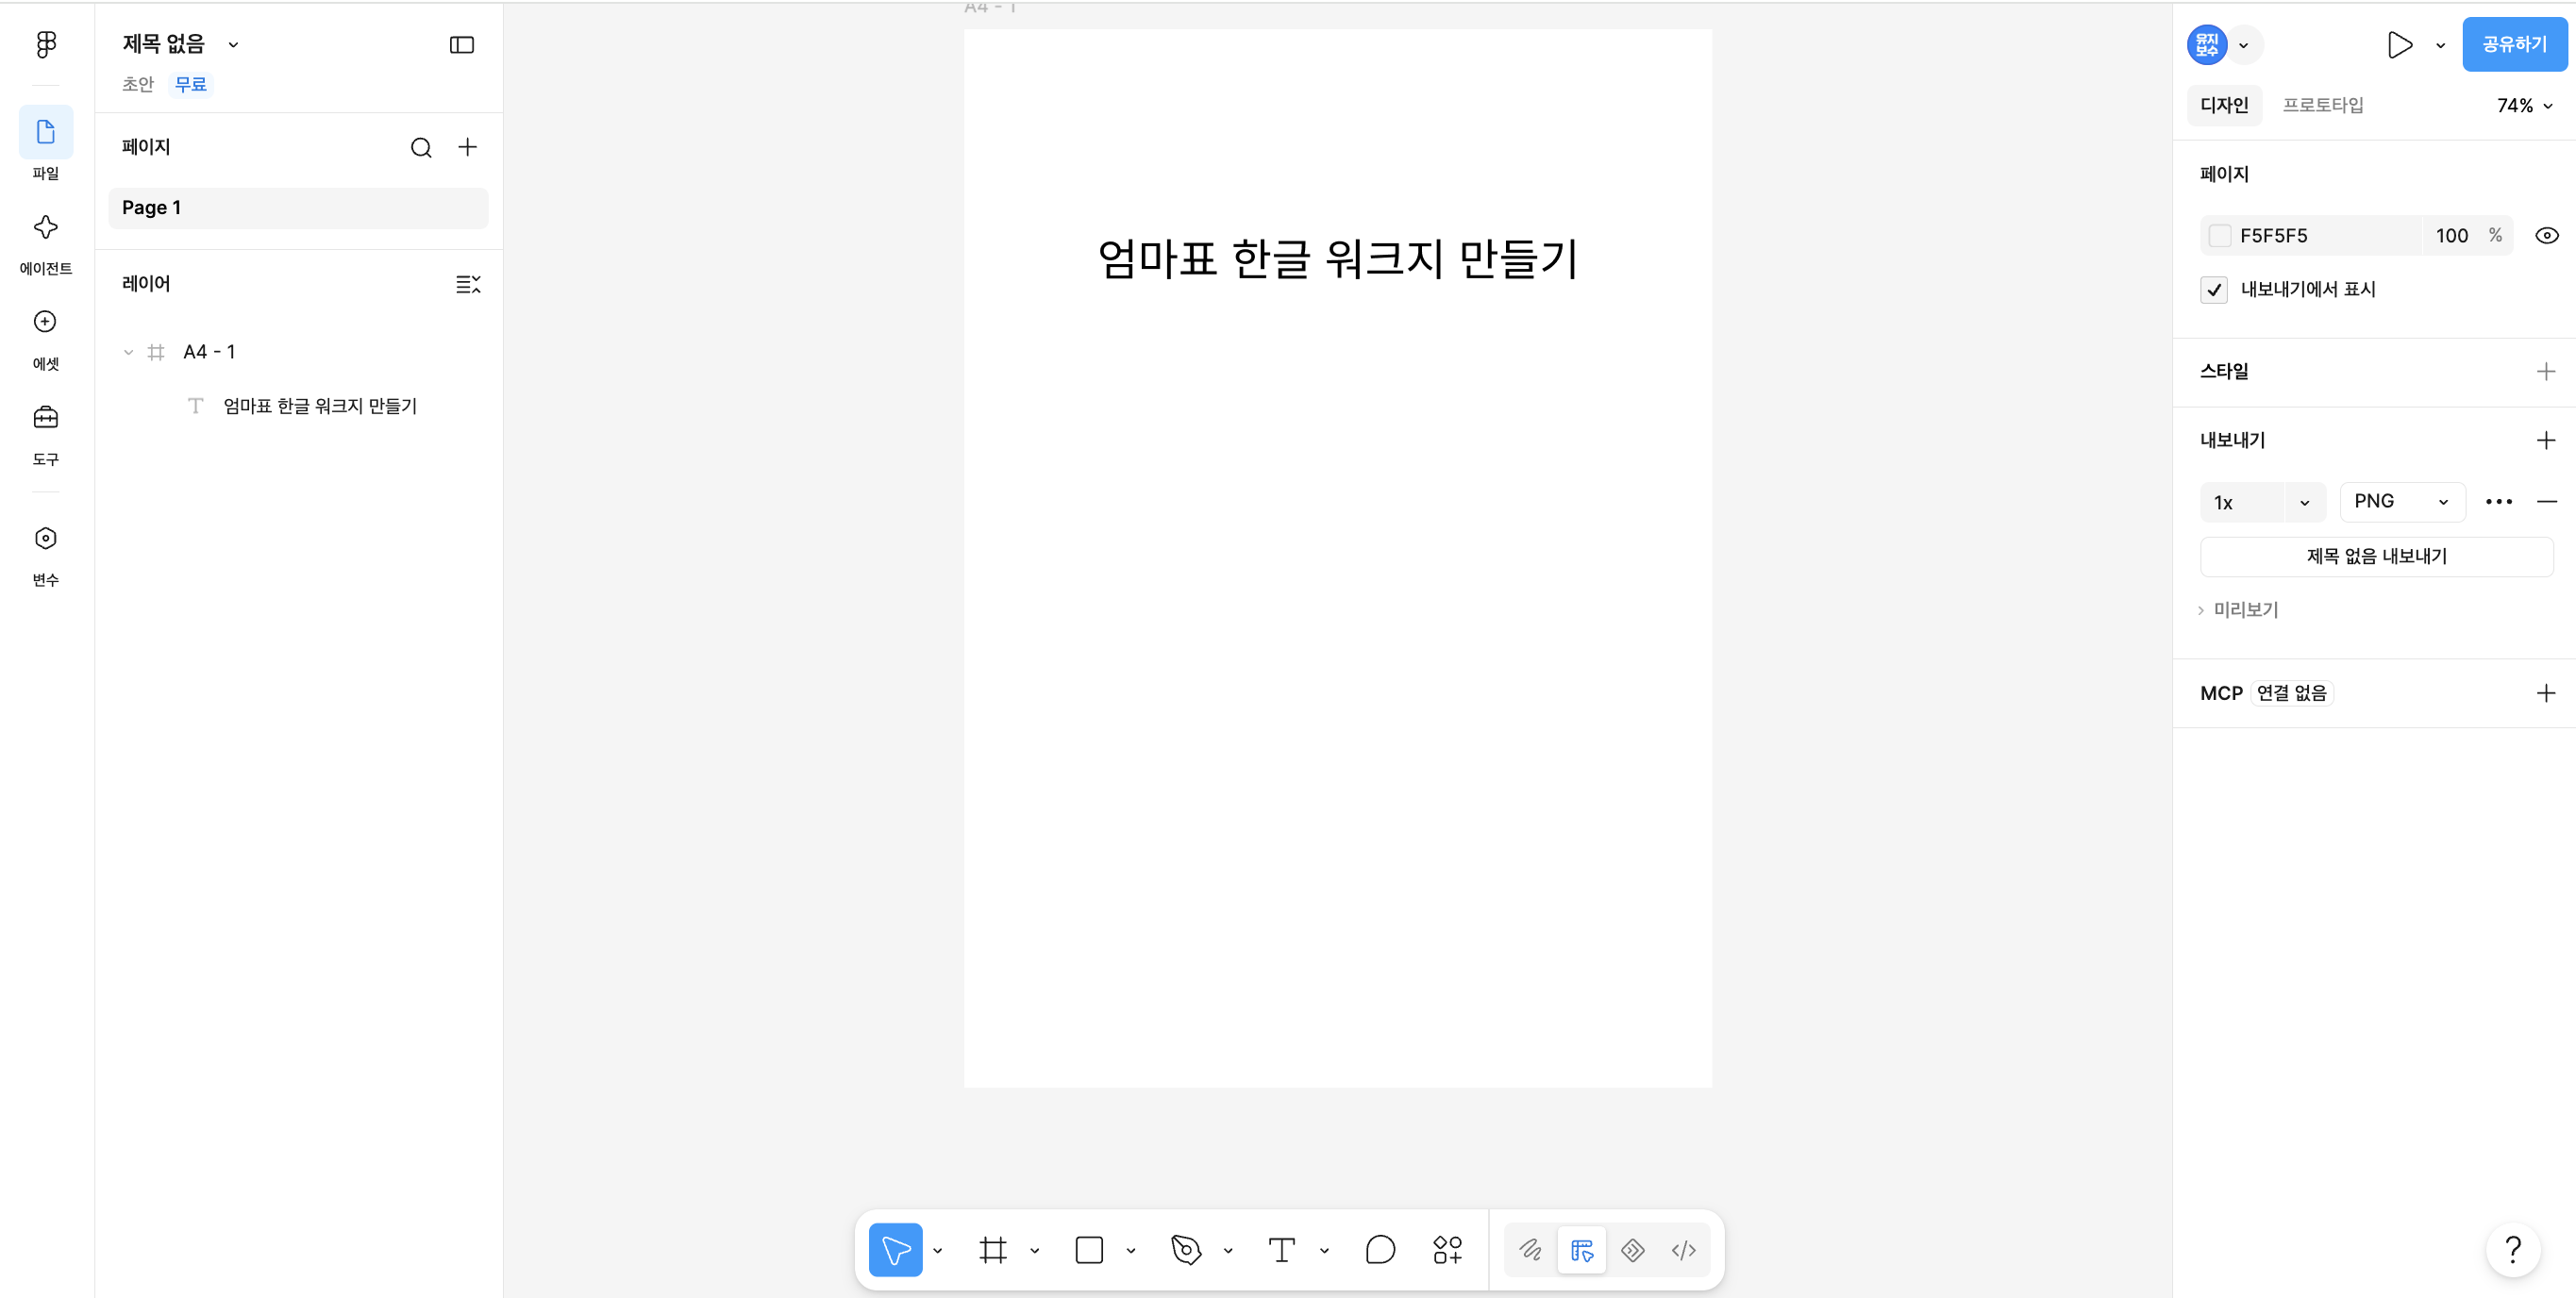This screenshot has width=2576, height=1298.
Task: Click the 공유하기 share button
Action: pyautogui.click(x=2514, y=45)
